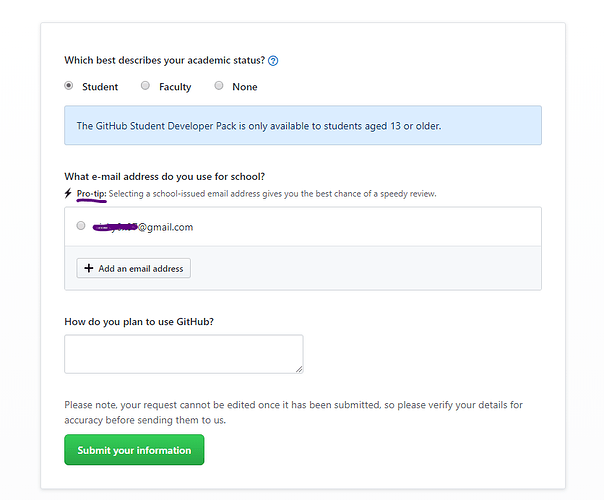
Task: Click the blue Student Developer Pack notice
Action: tap(303, 126)
